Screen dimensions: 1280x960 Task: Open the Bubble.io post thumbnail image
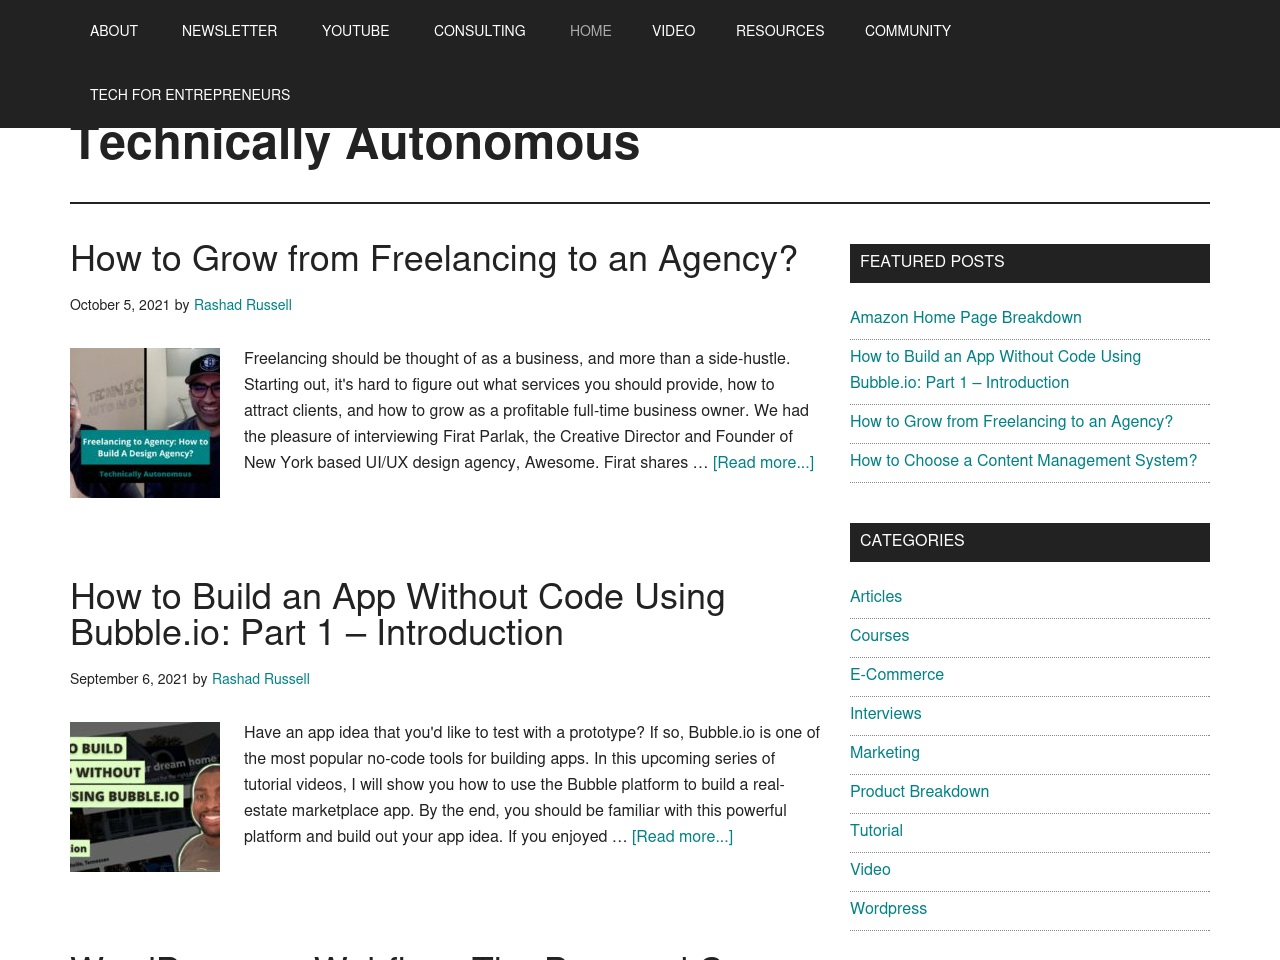pos(145,797)
